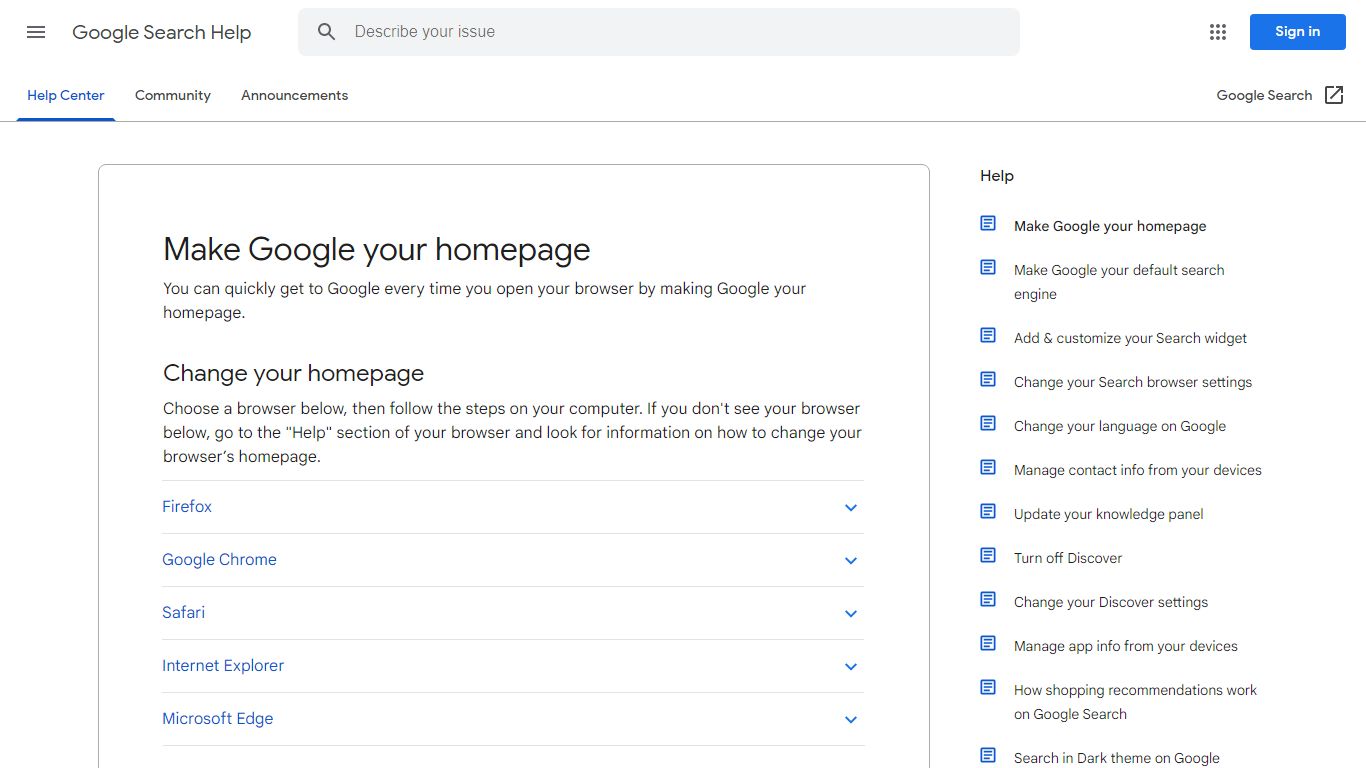The height and width of the screenshot is (768, 1366).
Task: Click the external link icon beside Google Search
Action: pyautogui.click(x=1334, y=95)
